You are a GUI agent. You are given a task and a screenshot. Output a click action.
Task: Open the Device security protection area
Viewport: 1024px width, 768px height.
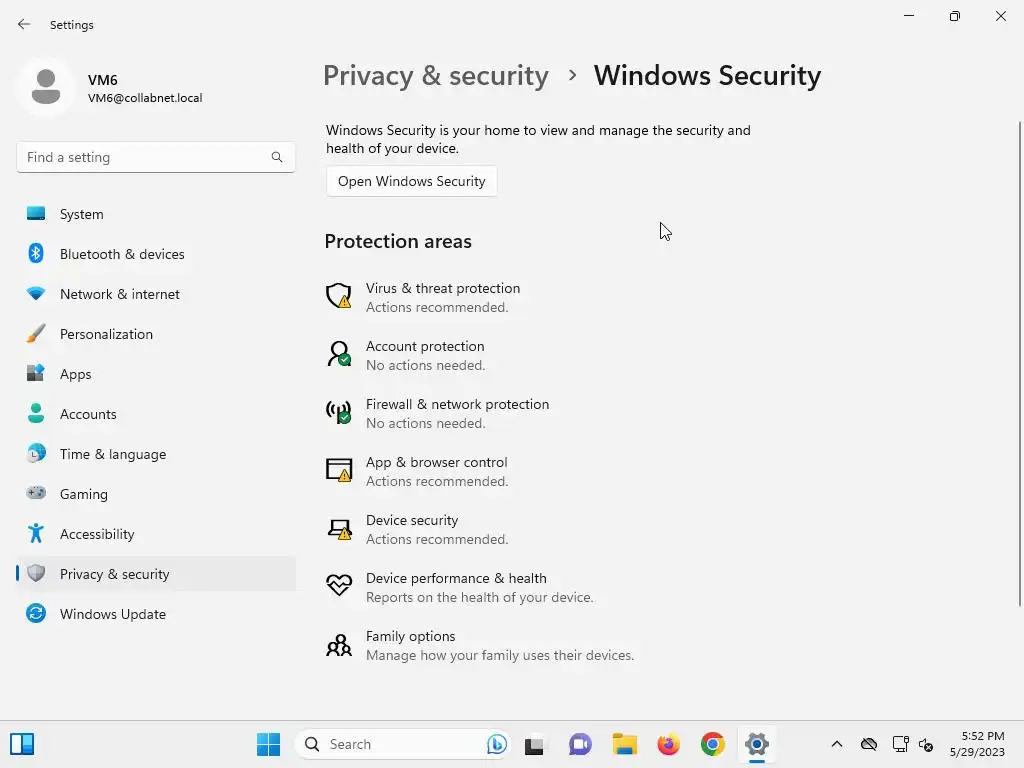coord(412,521)
